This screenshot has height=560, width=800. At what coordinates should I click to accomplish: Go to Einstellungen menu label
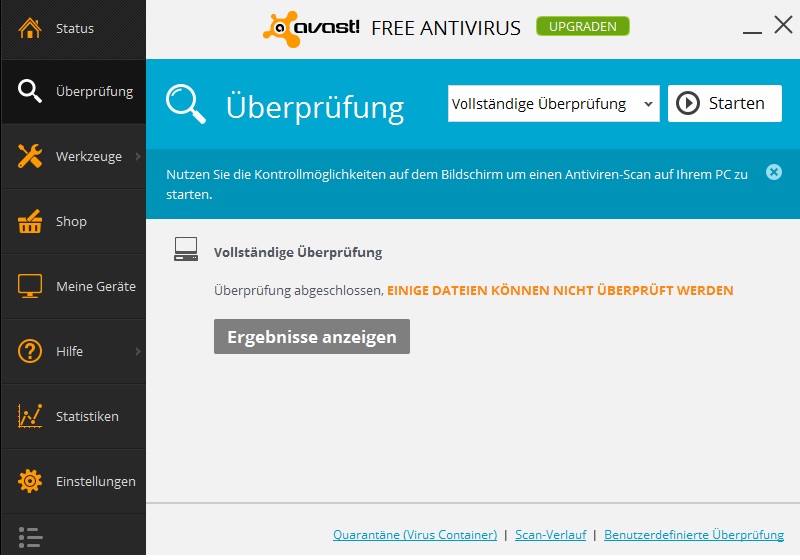(96, 482)
